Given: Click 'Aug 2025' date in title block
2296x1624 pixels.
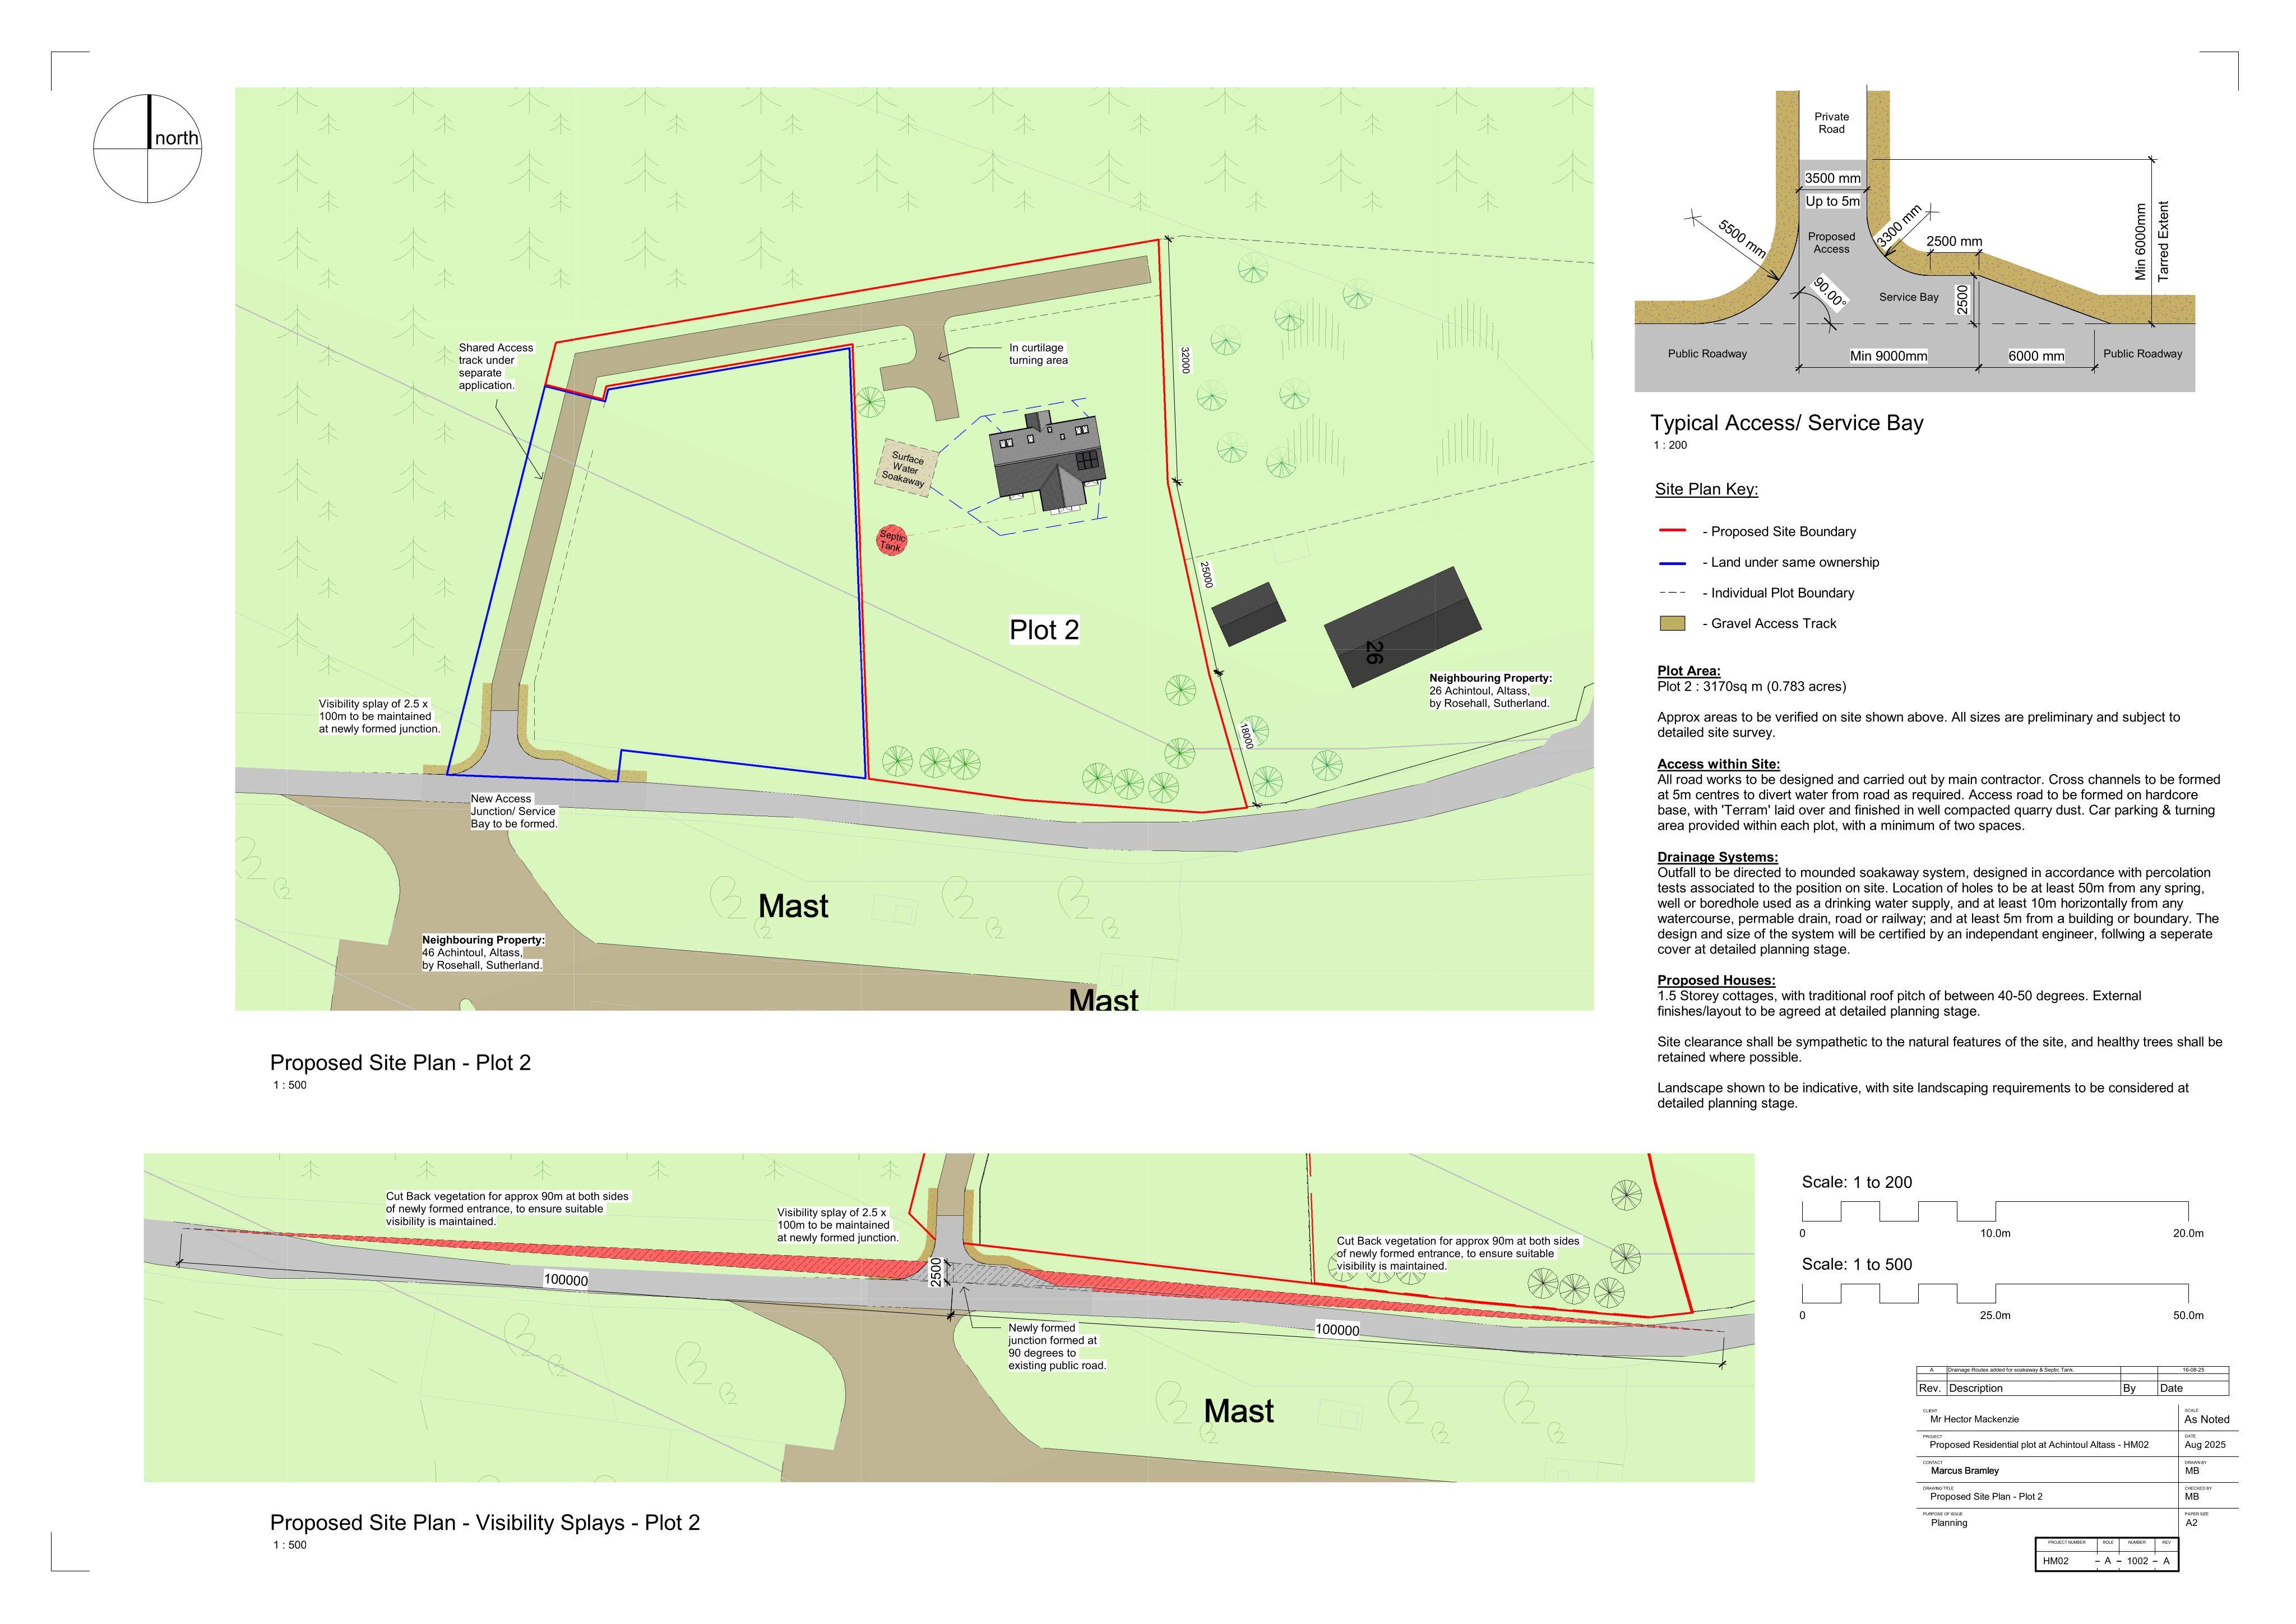Looking at the screenshot, I should [x=2206, y=1445].
